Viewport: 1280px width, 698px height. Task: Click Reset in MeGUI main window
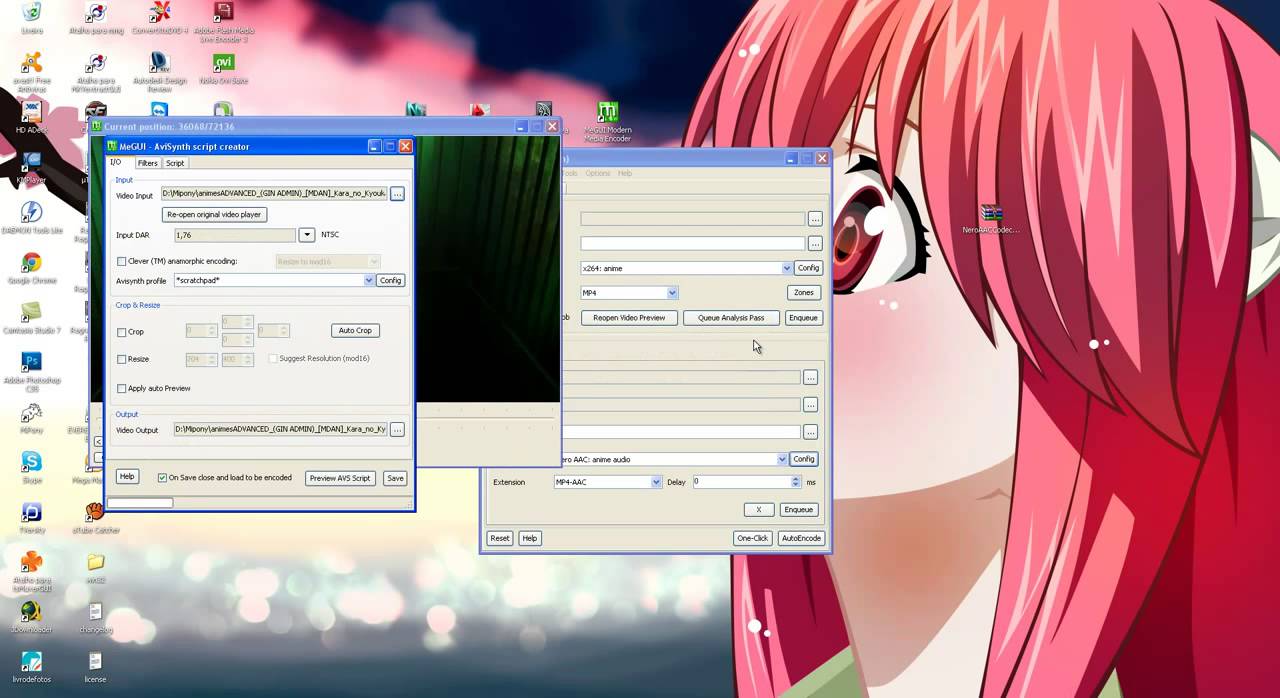point(499,538)
